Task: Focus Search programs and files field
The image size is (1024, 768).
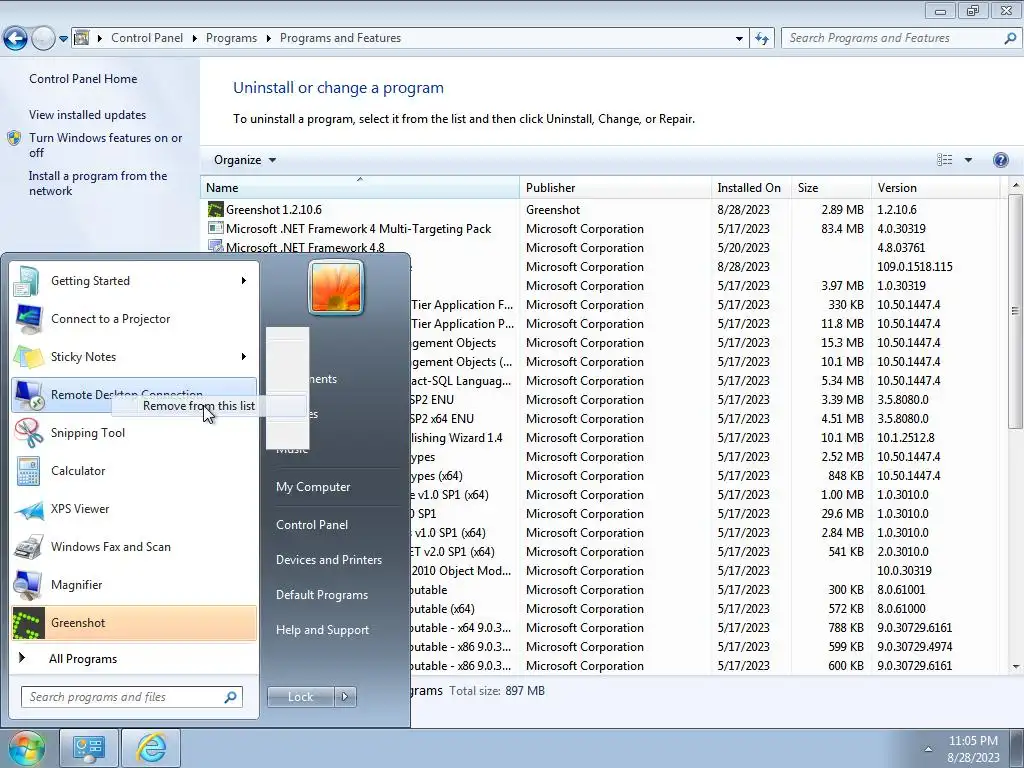Action: click(132, 697)
